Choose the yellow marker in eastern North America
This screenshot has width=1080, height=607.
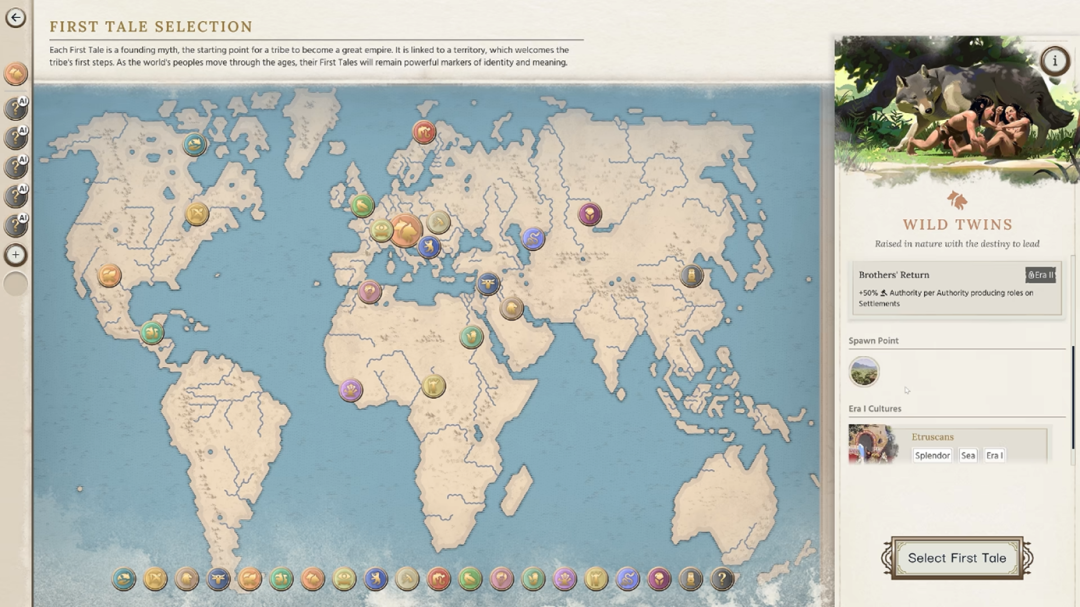[196, 214]
